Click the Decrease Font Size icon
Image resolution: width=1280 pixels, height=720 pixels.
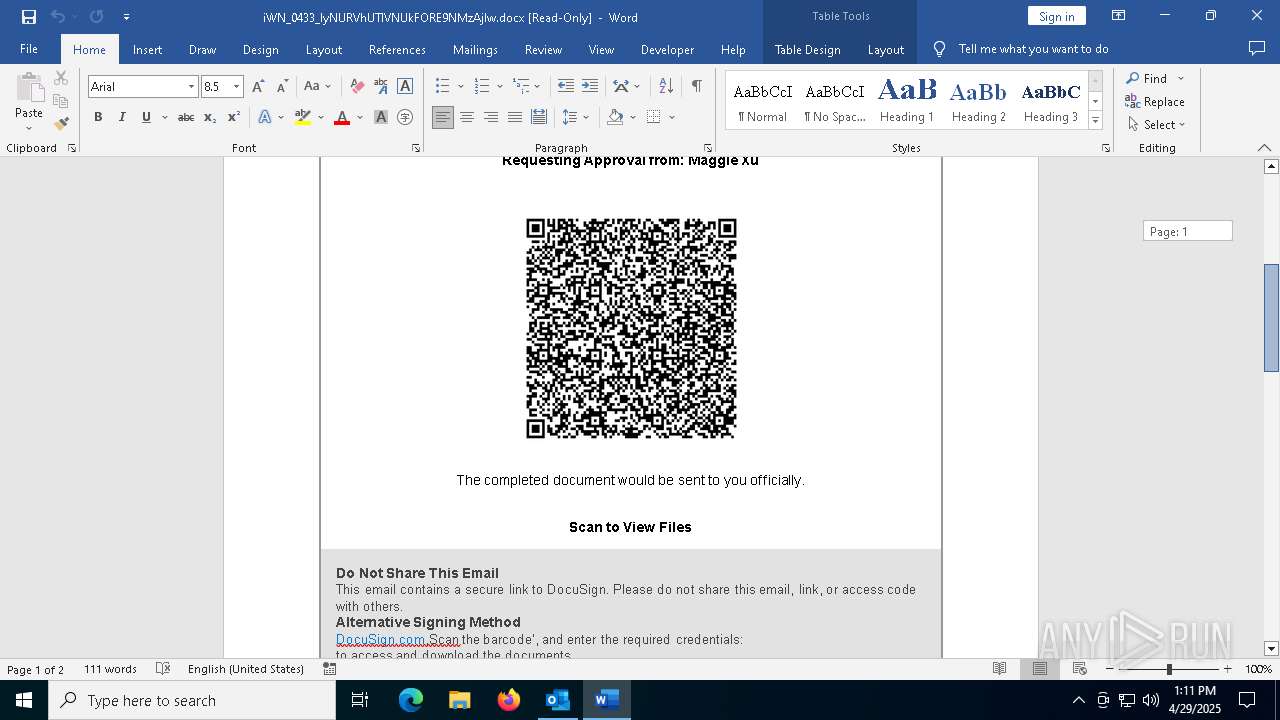coord(282,87)
